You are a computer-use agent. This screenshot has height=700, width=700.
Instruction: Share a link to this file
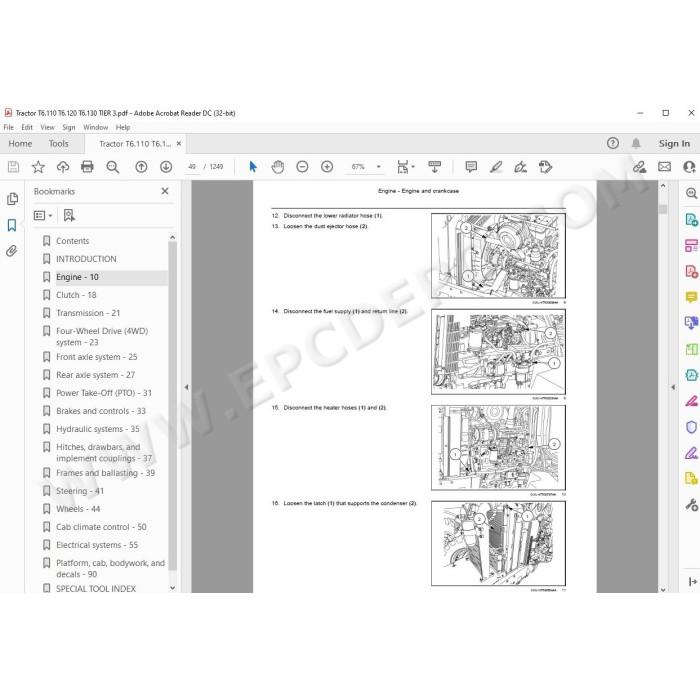tap(639, 167)
